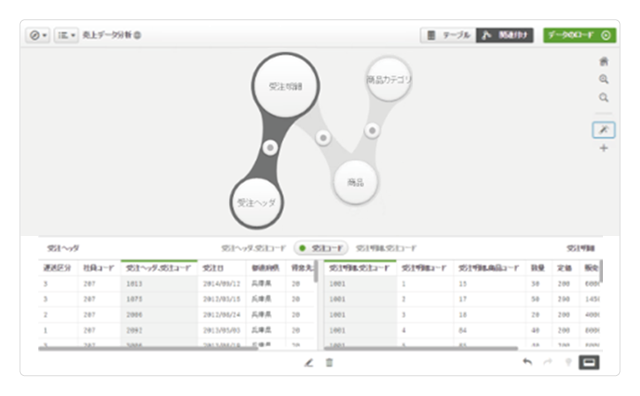The height and width of the screenshot is (396, 640).
Task: Click the magic wand recommendations icon
Action: tap(604, 130)
